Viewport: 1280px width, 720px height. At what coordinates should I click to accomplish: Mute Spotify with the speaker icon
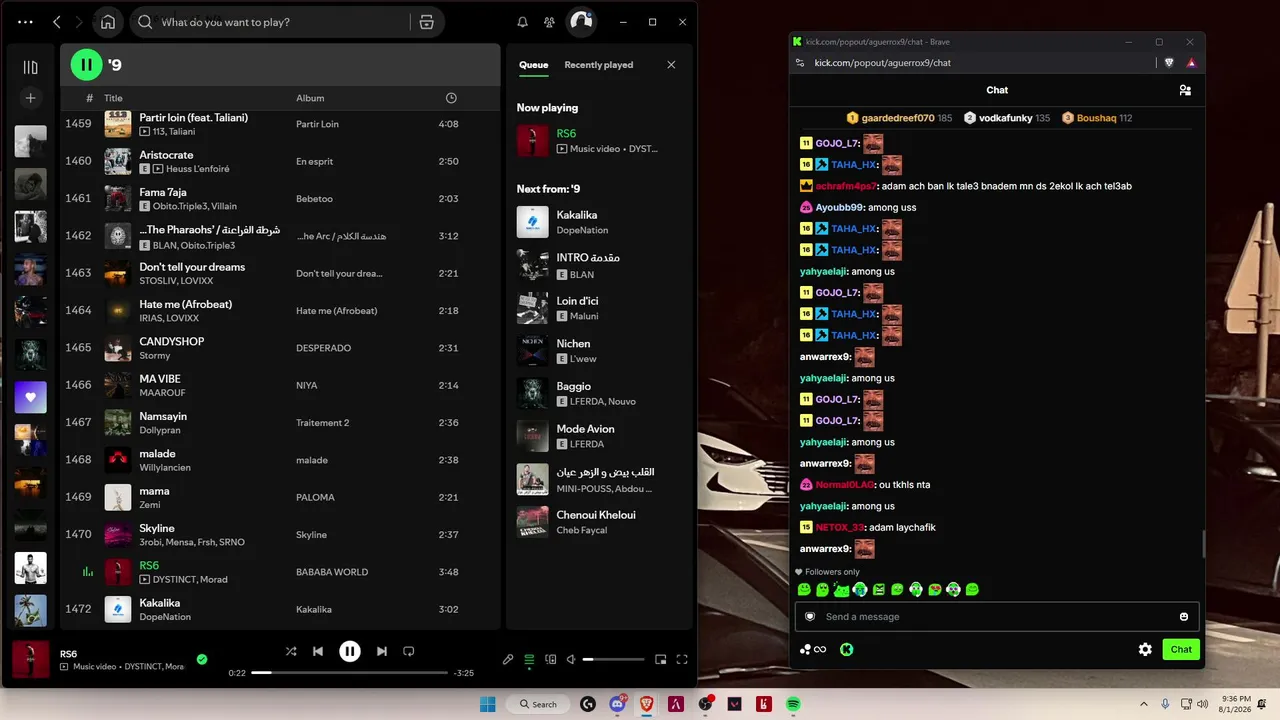coord(571,660)
